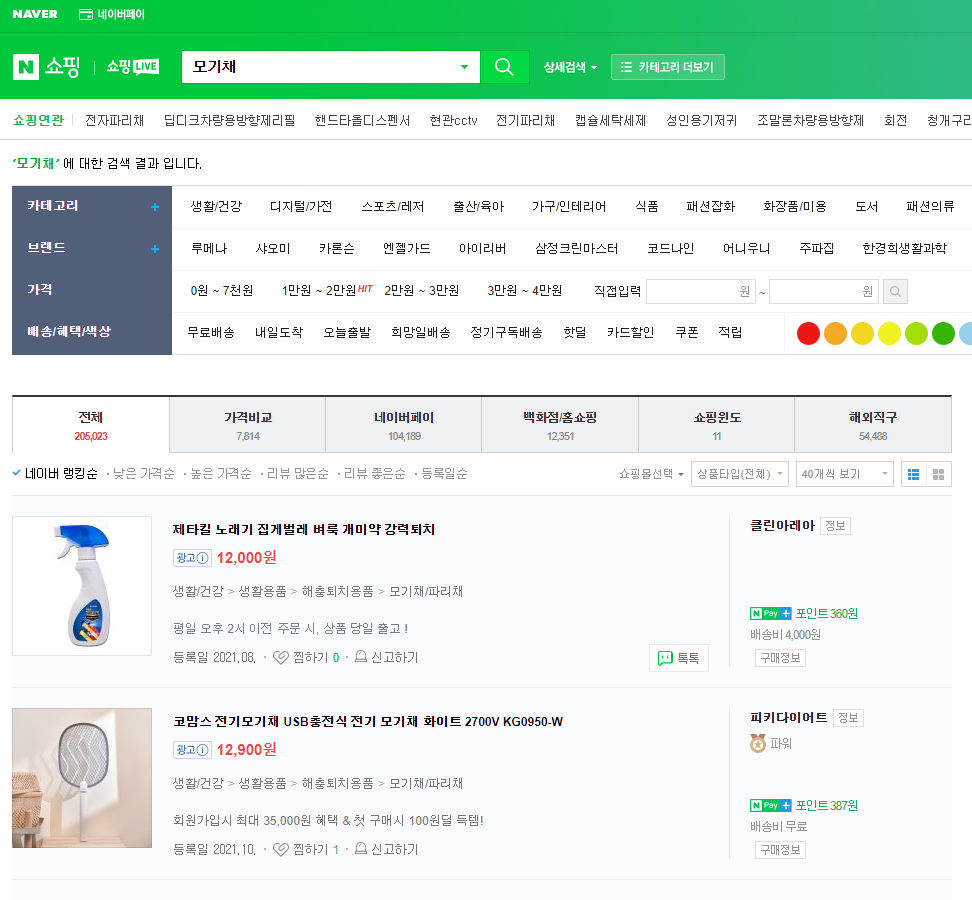Click maximum price input field
972x900 pixels.
pos(824,291)
